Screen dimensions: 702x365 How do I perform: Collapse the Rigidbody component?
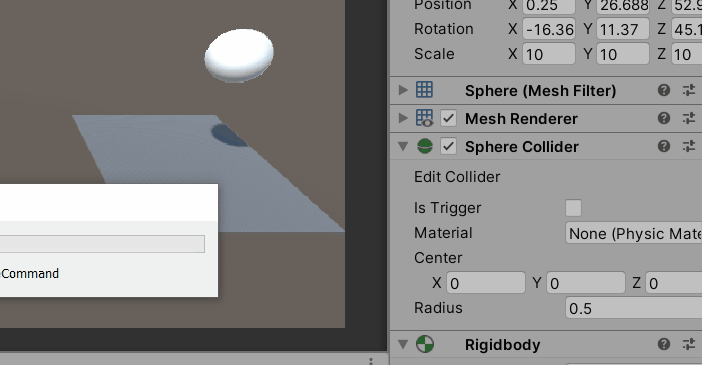[403, 344]
